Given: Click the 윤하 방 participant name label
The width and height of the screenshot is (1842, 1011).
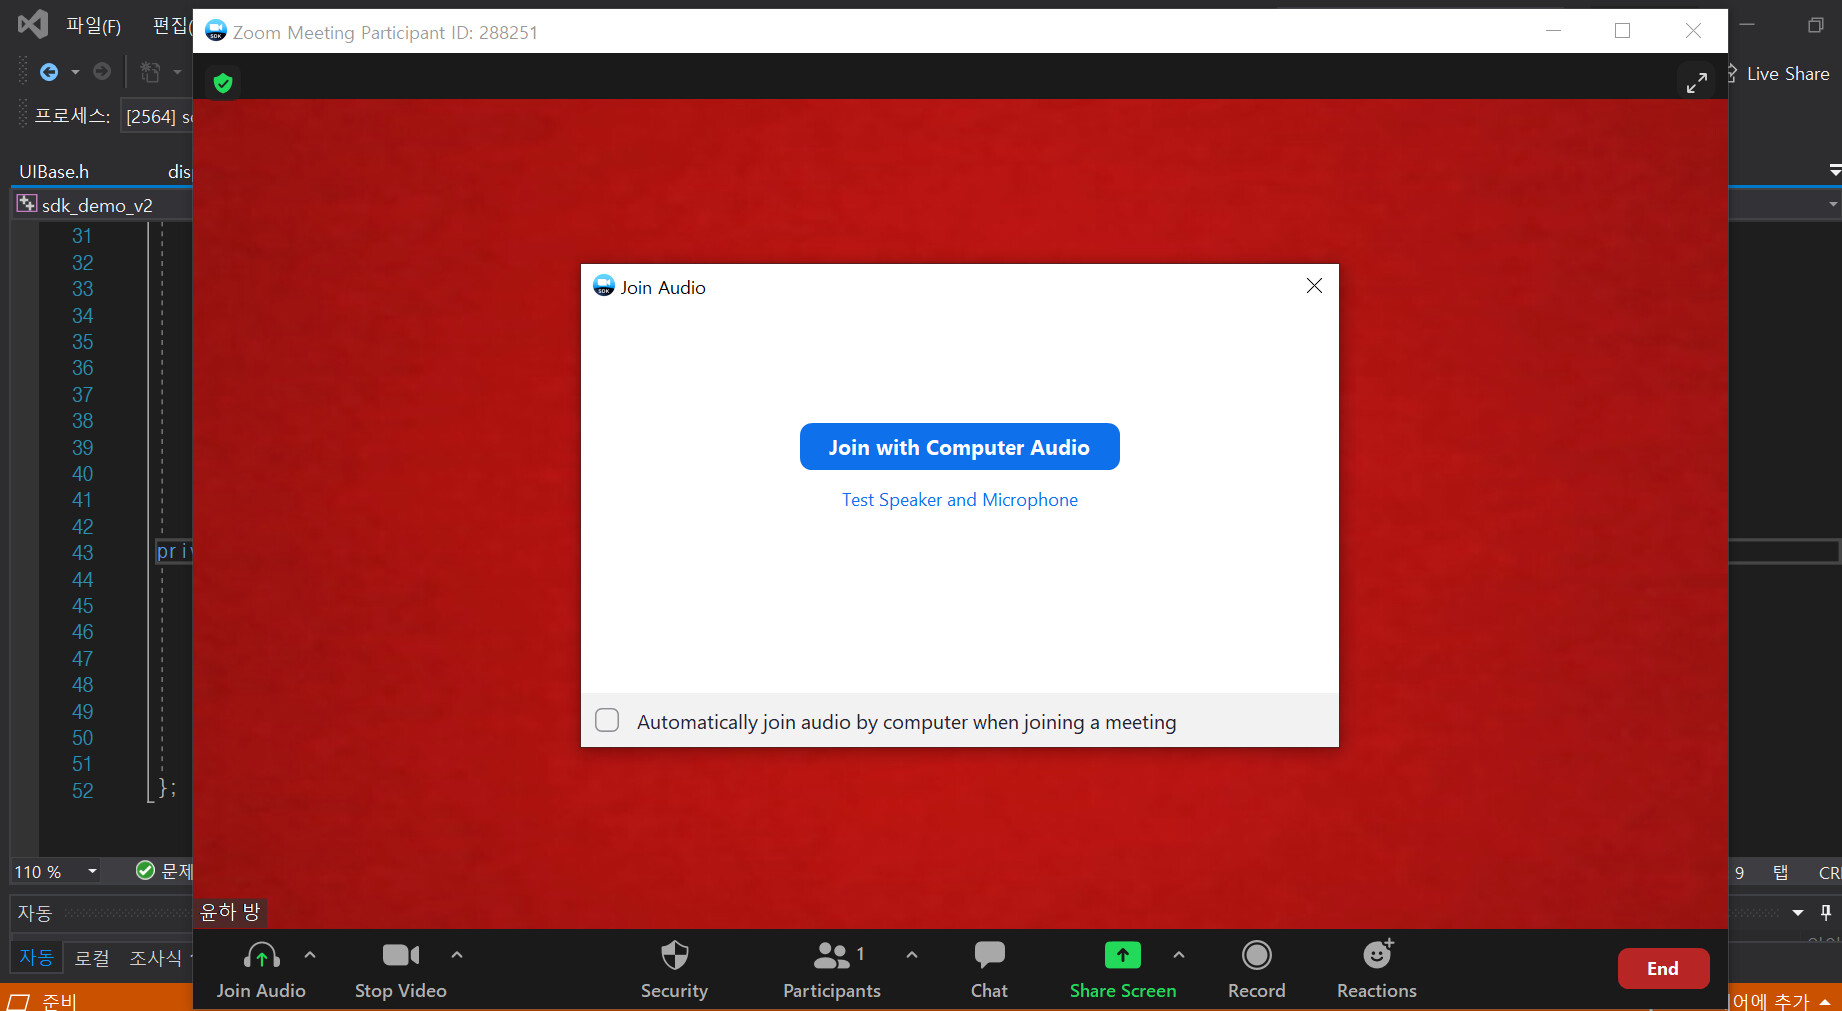Looking at the screenshot, I should (230, 911).
